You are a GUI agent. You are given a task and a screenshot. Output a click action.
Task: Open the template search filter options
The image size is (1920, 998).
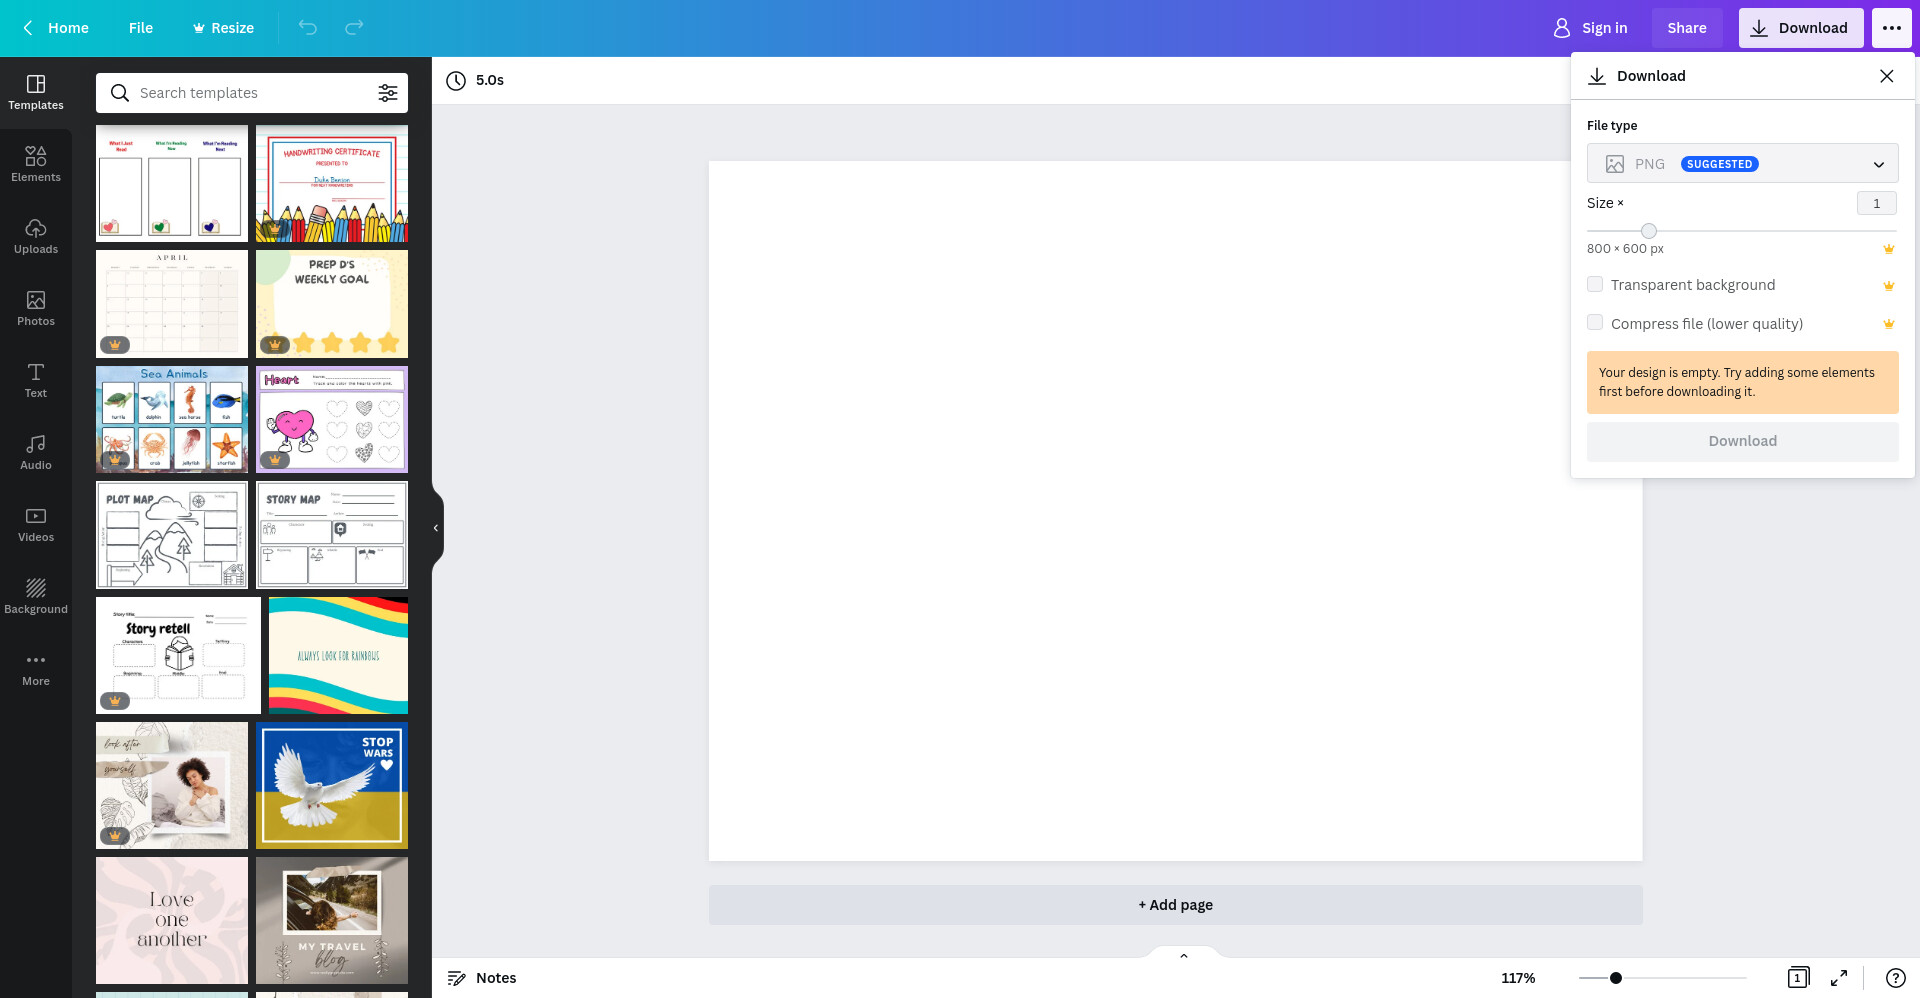[x=388, y=93]
